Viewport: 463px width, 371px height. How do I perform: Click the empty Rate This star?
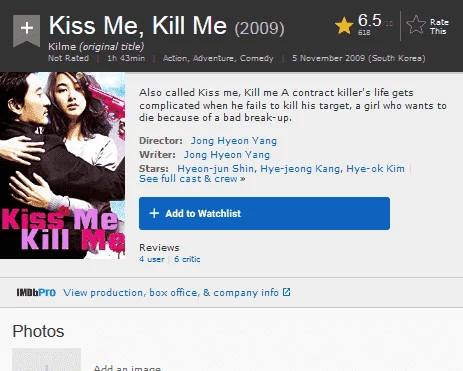416,25
